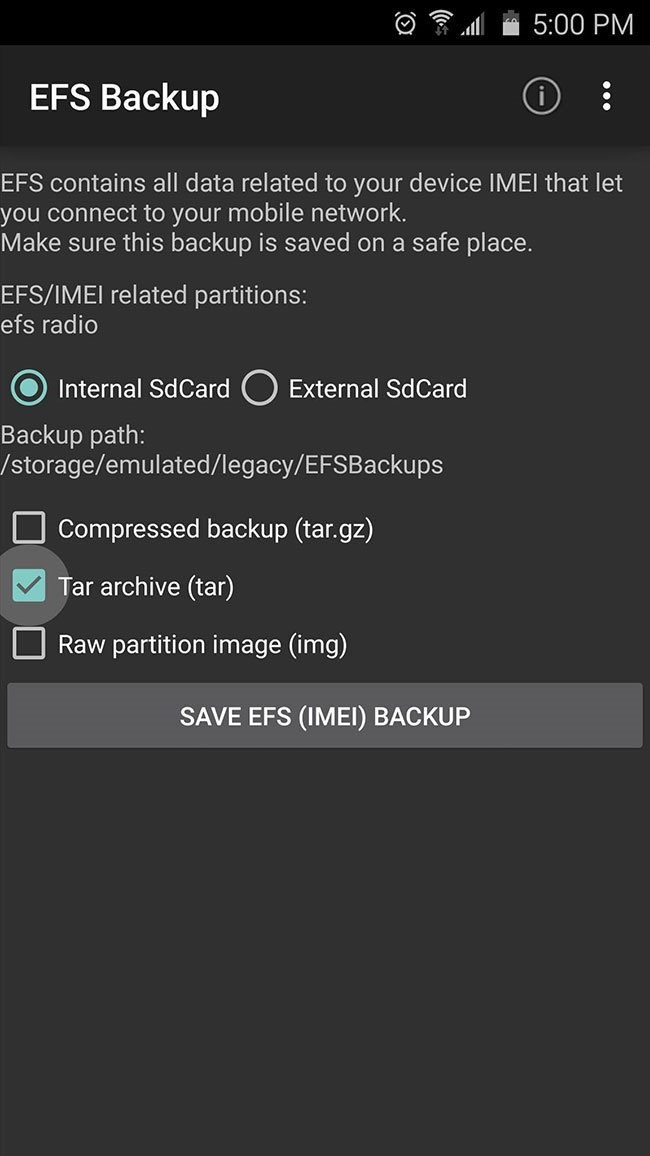Open the three-dot overflow menu

tap(607, 96)
